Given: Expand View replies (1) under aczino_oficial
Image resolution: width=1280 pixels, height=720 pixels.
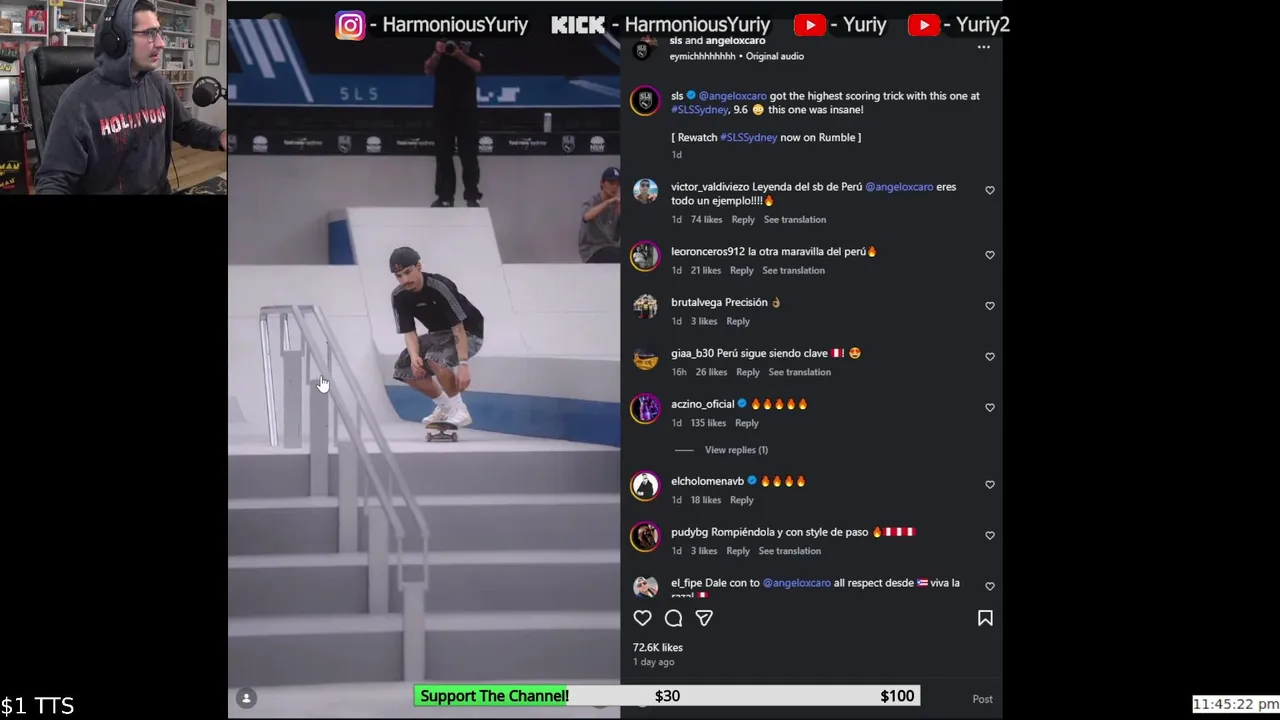Looking at the screenshot, I should 736,450.
